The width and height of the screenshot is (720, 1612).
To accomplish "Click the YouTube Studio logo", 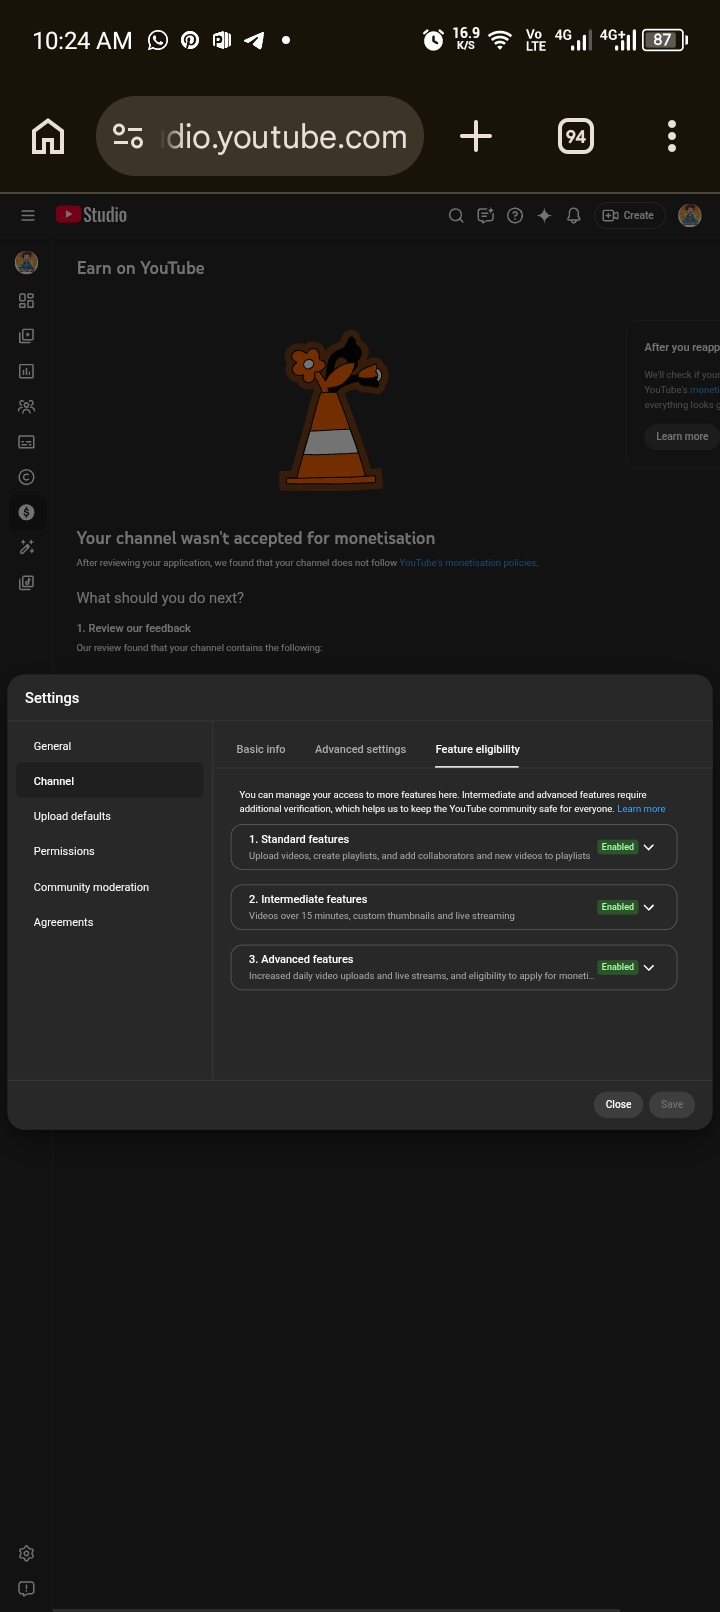I will [x=91, y=215].
